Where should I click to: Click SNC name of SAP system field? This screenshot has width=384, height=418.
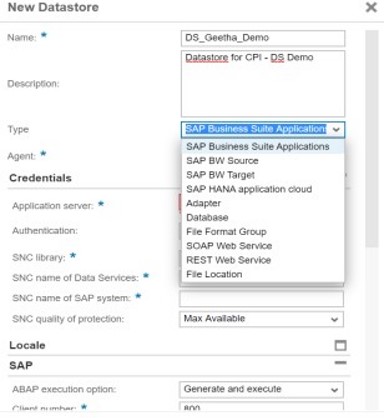tap(261, 299)
